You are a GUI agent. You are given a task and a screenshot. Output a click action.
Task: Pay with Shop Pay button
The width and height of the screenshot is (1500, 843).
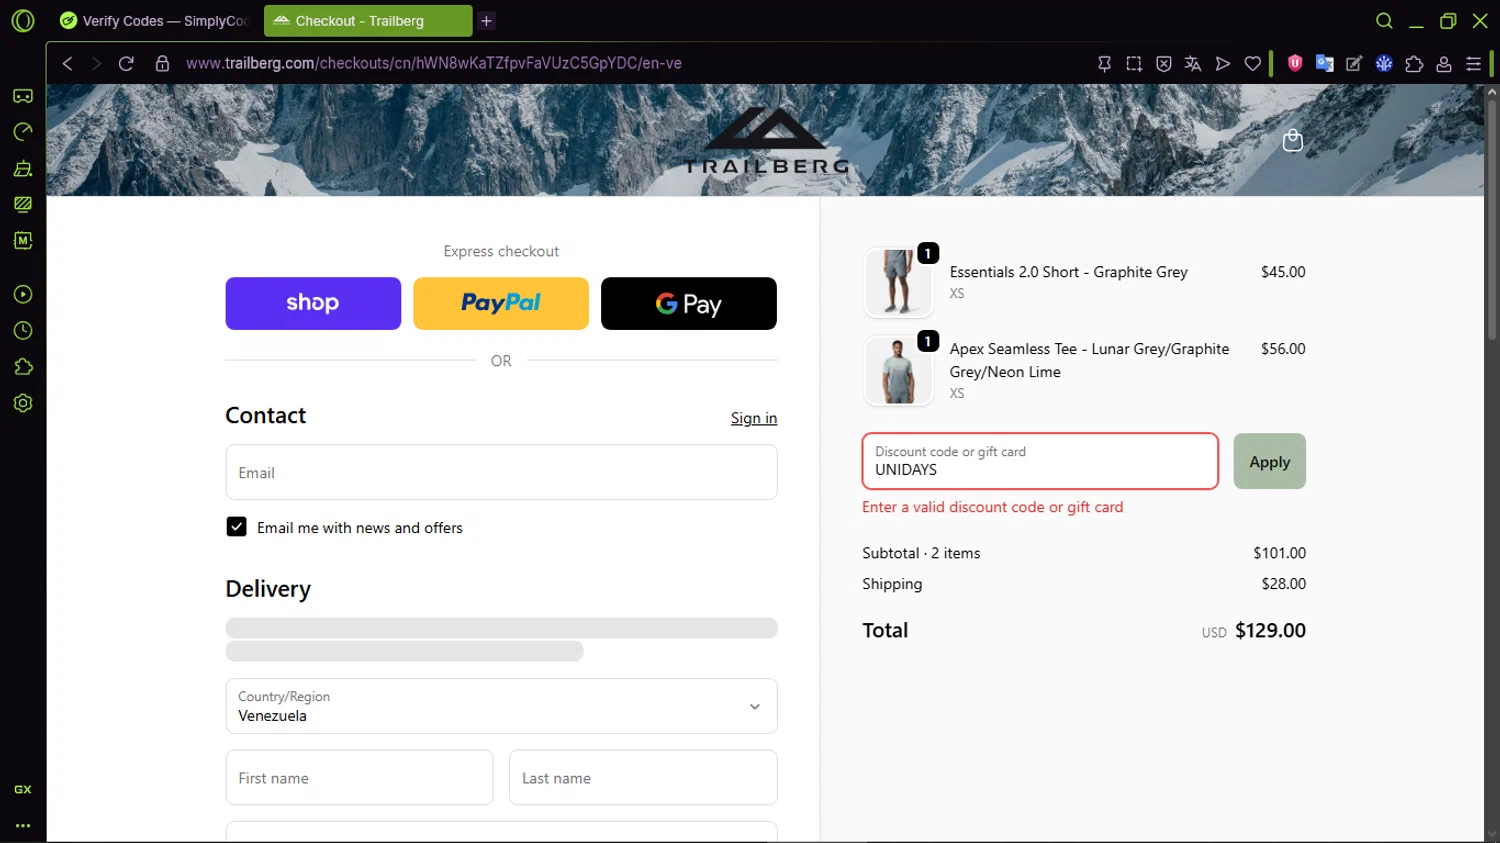pyautogui.click(x=313, y=303)
